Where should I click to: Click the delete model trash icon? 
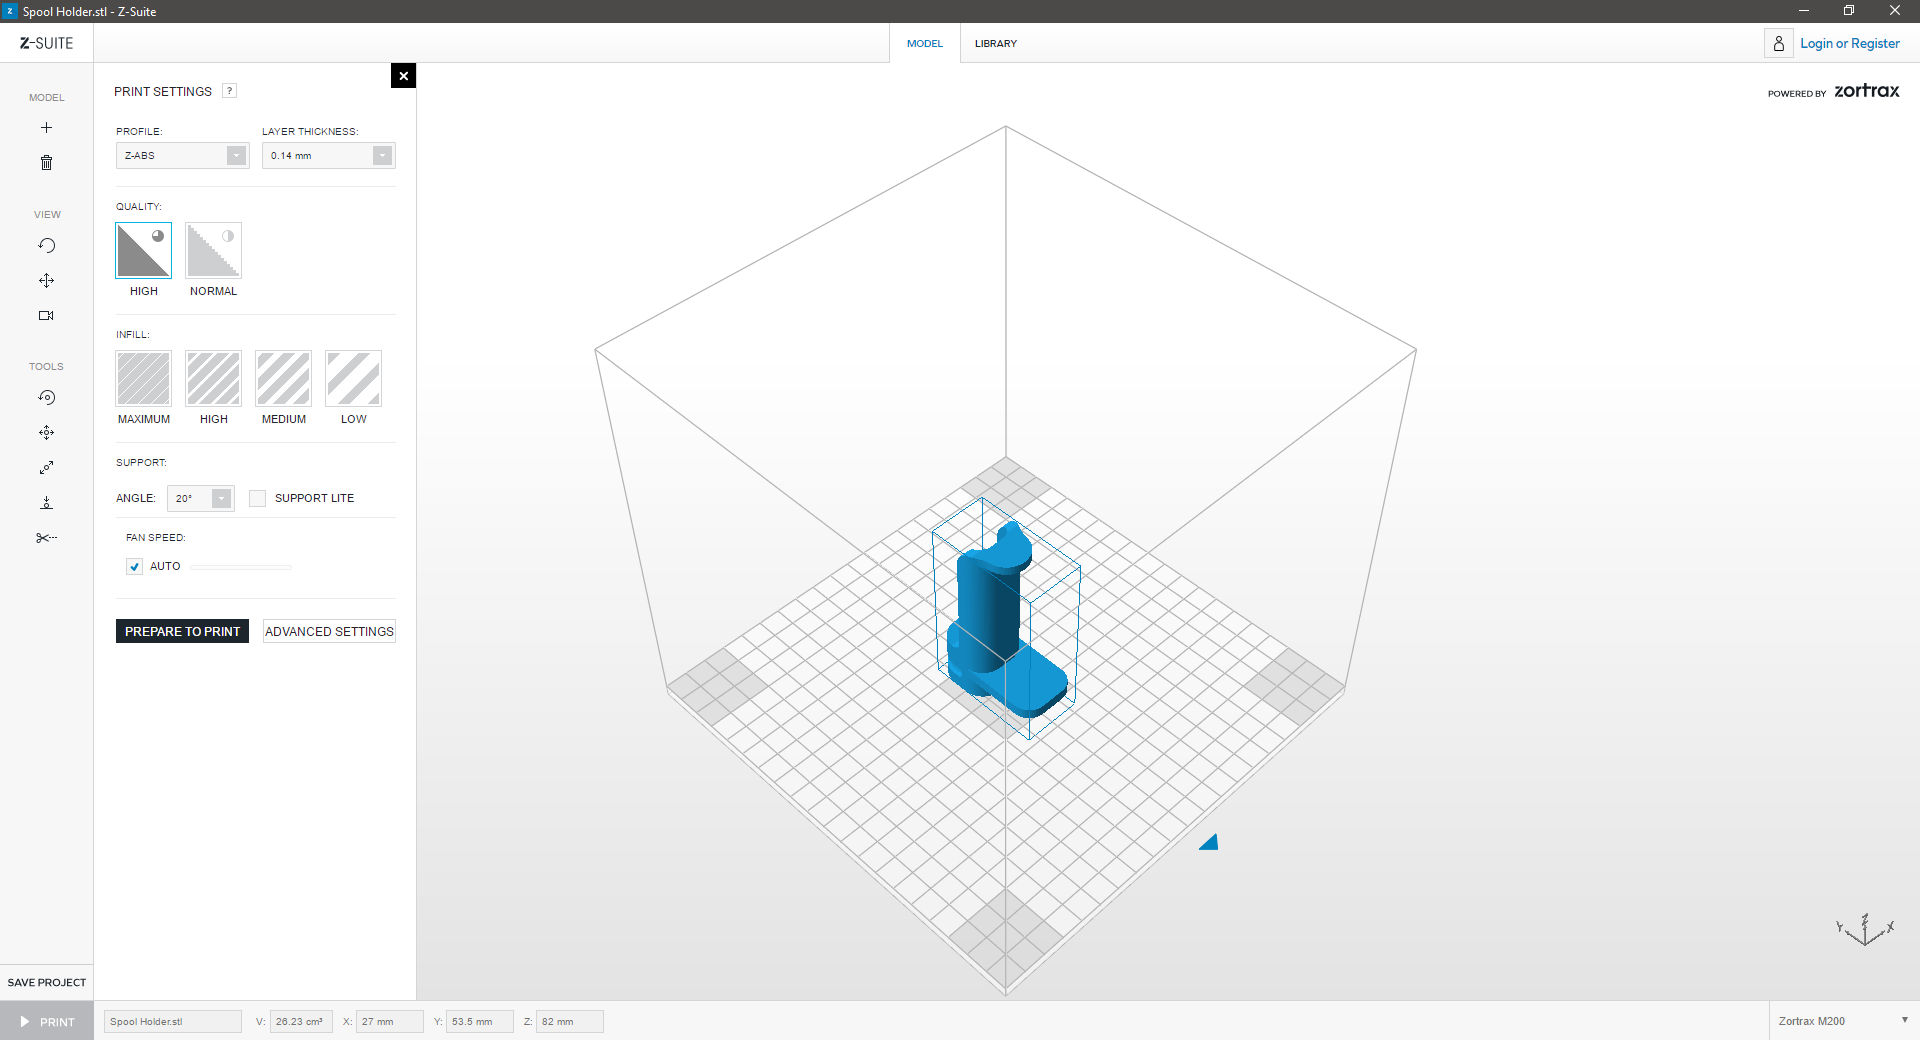(46, 163)
